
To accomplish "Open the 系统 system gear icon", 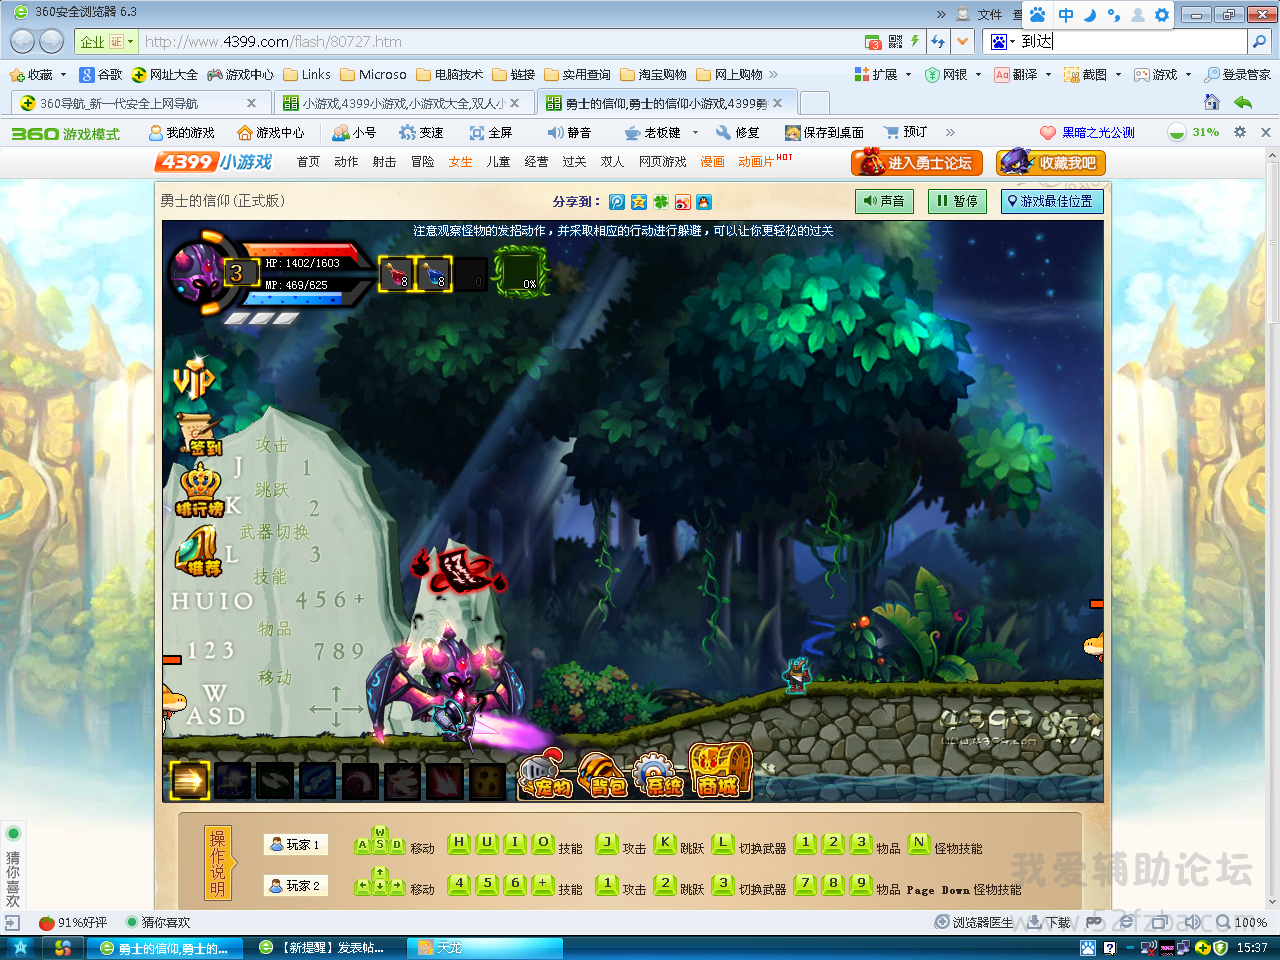I will pos(658,775).
